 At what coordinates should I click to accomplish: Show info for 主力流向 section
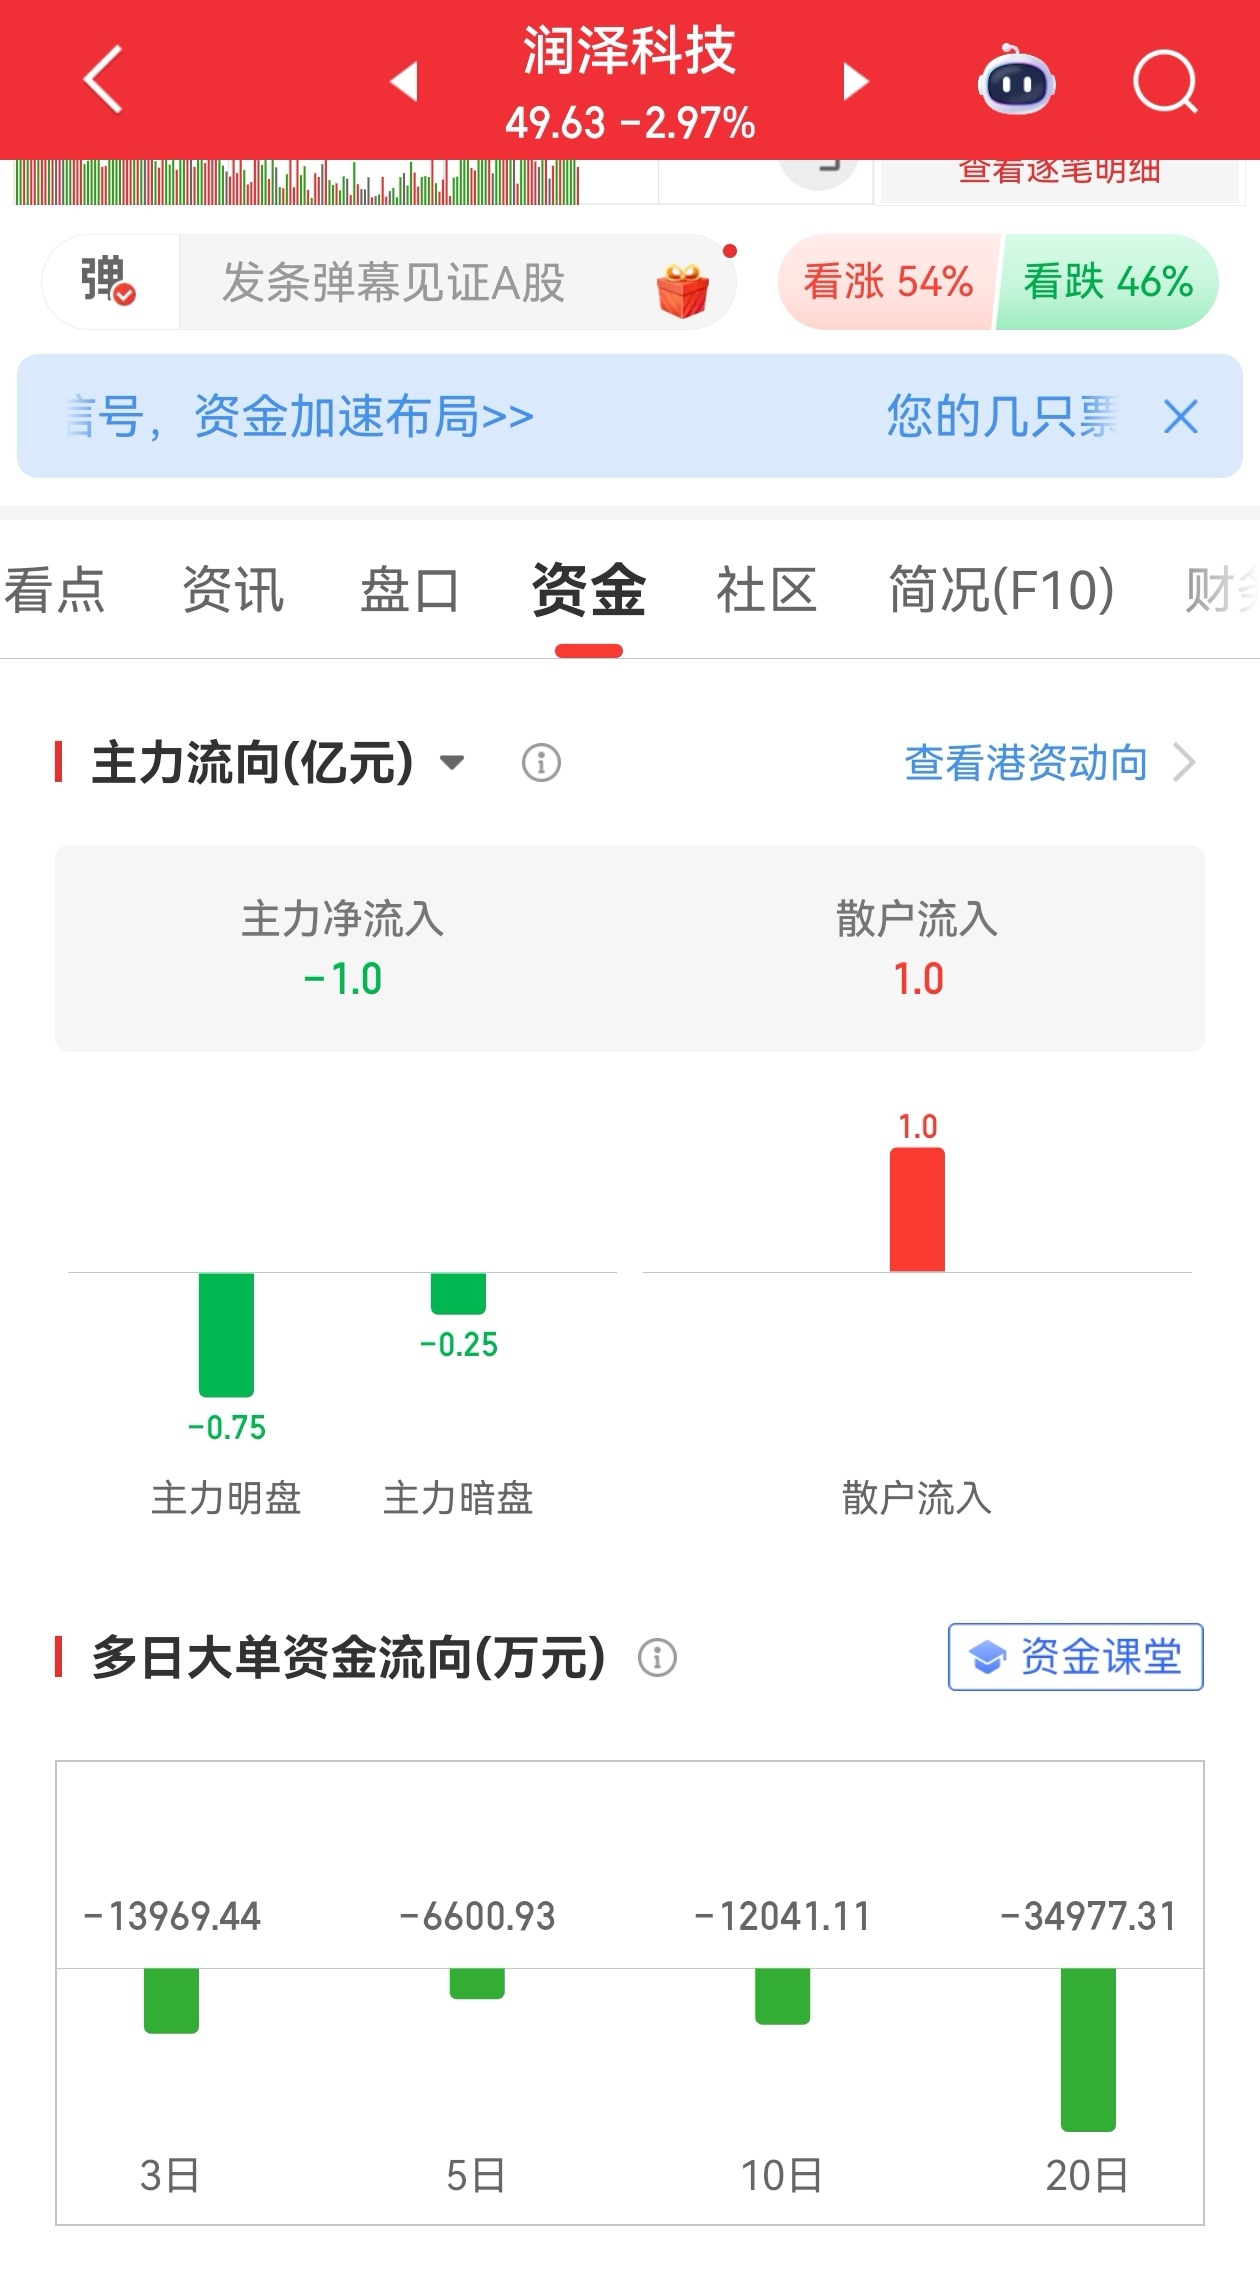coord(541,763)
